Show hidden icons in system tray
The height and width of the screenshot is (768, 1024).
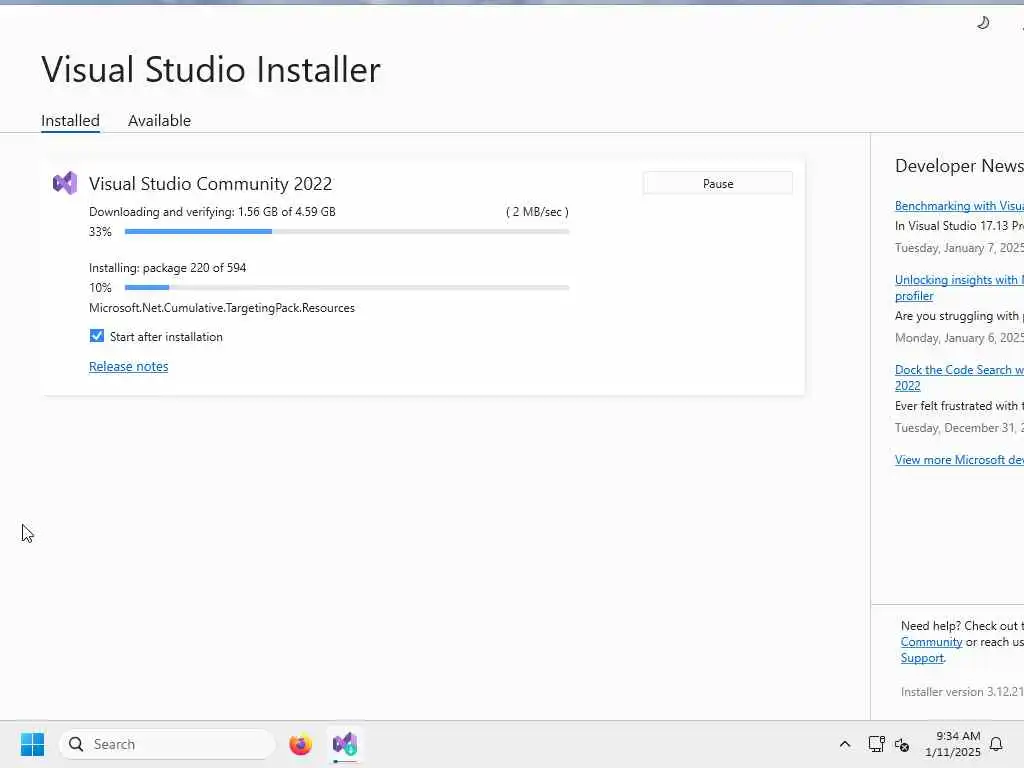(844, 744)
